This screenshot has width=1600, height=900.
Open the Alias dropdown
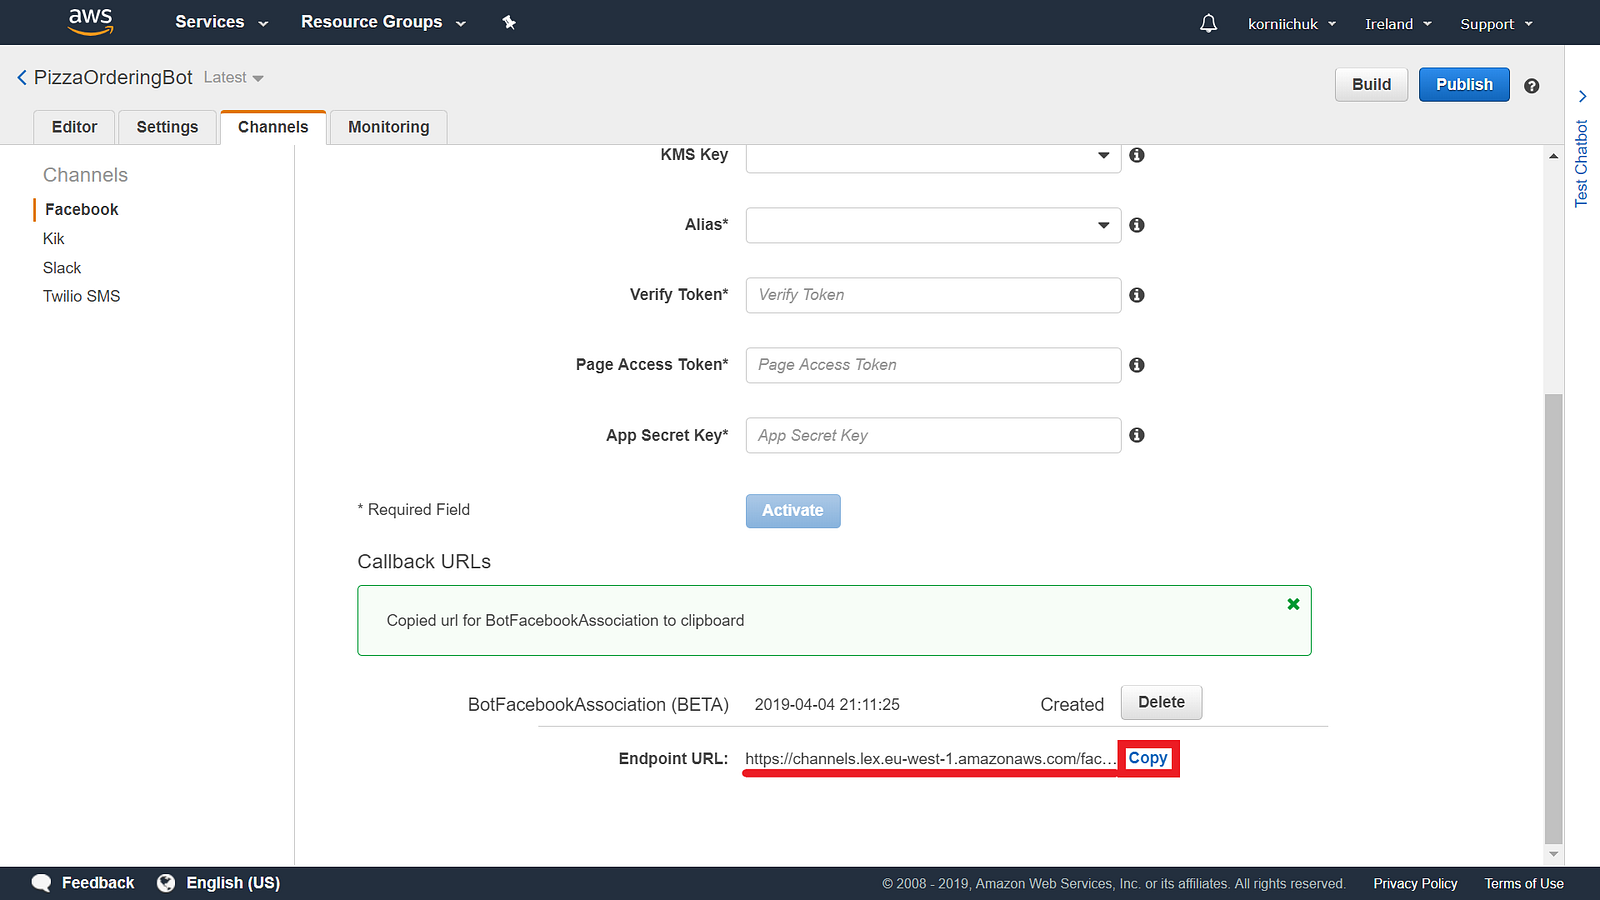point(933,225)
